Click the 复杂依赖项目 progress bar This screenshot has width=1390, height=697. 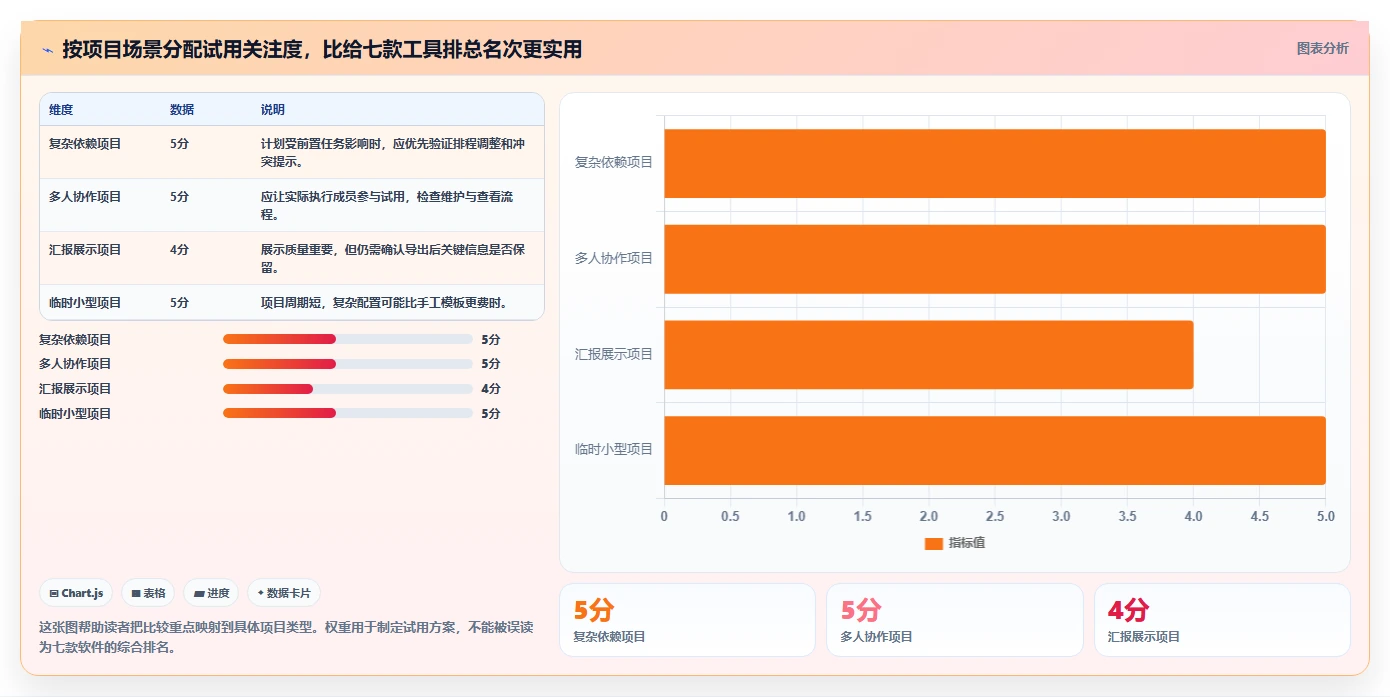tap(348, 339)
